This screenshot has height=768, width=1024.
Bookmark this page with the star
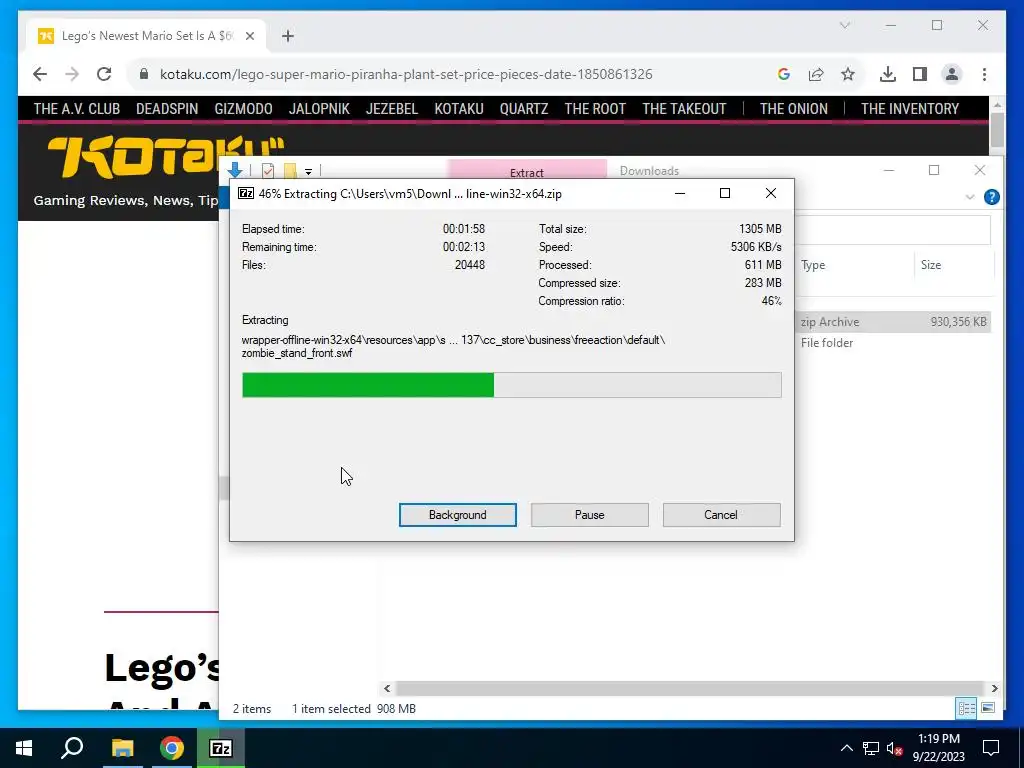(848, 74)
